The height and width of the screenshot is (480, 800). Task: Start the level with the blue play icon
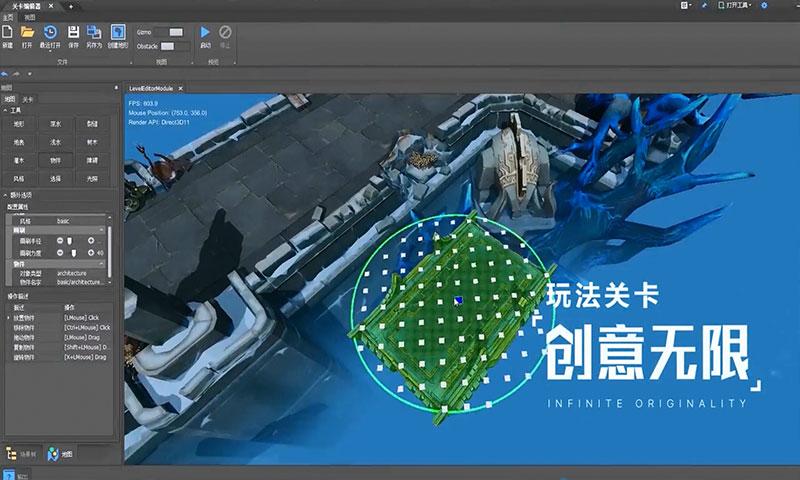205,32
